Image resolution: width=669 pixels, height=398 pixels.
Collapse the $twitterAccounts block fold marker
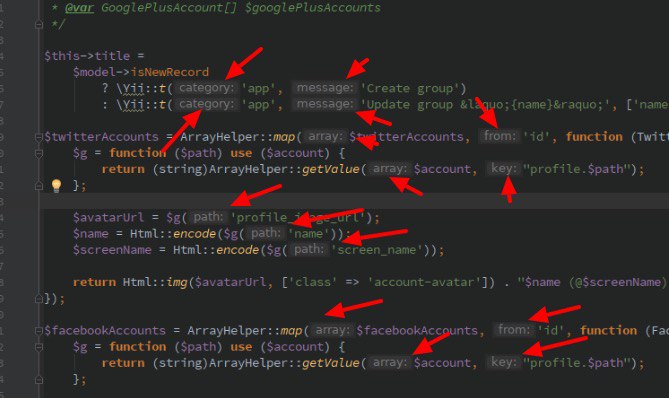(x=39, y=137)
